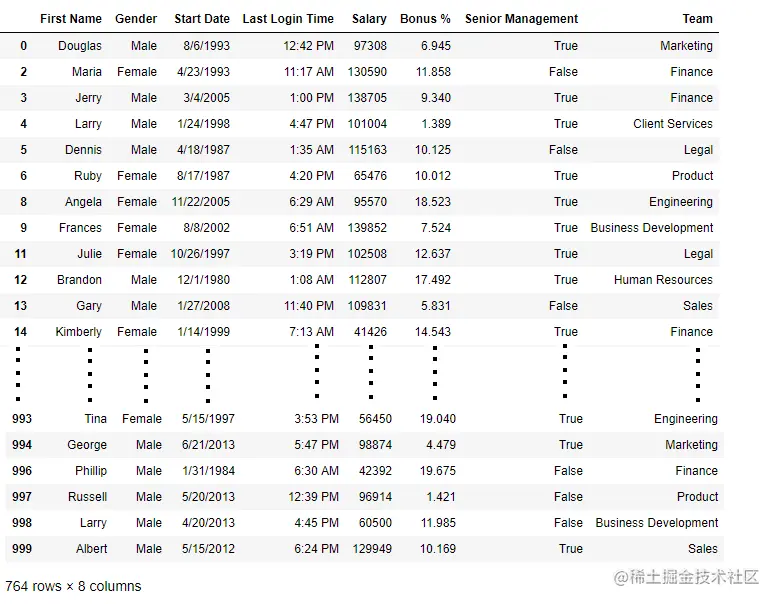Click the name Kimberly
777x604 pixels.
[78, 332]
